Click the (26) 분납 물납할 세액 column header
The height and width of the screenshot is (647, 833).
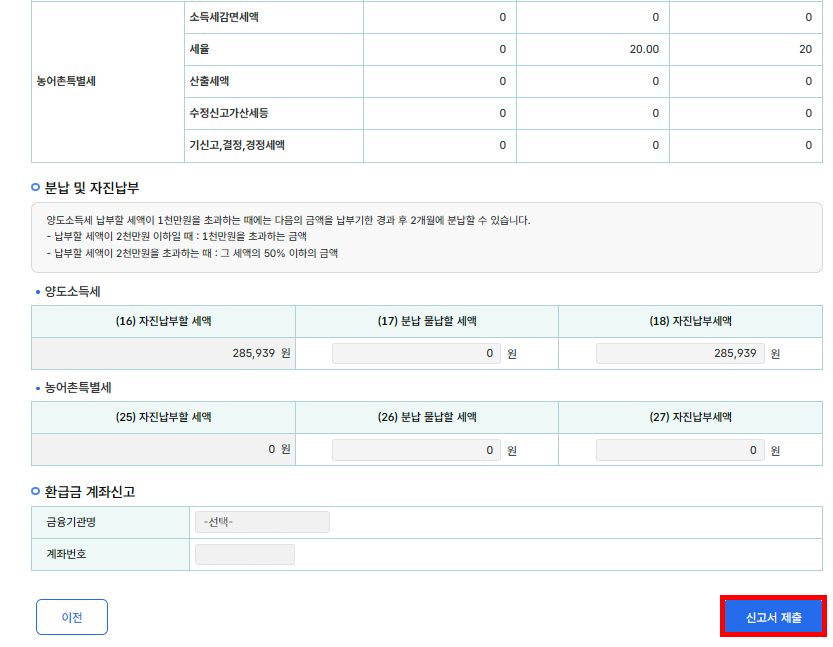[427, 418]
